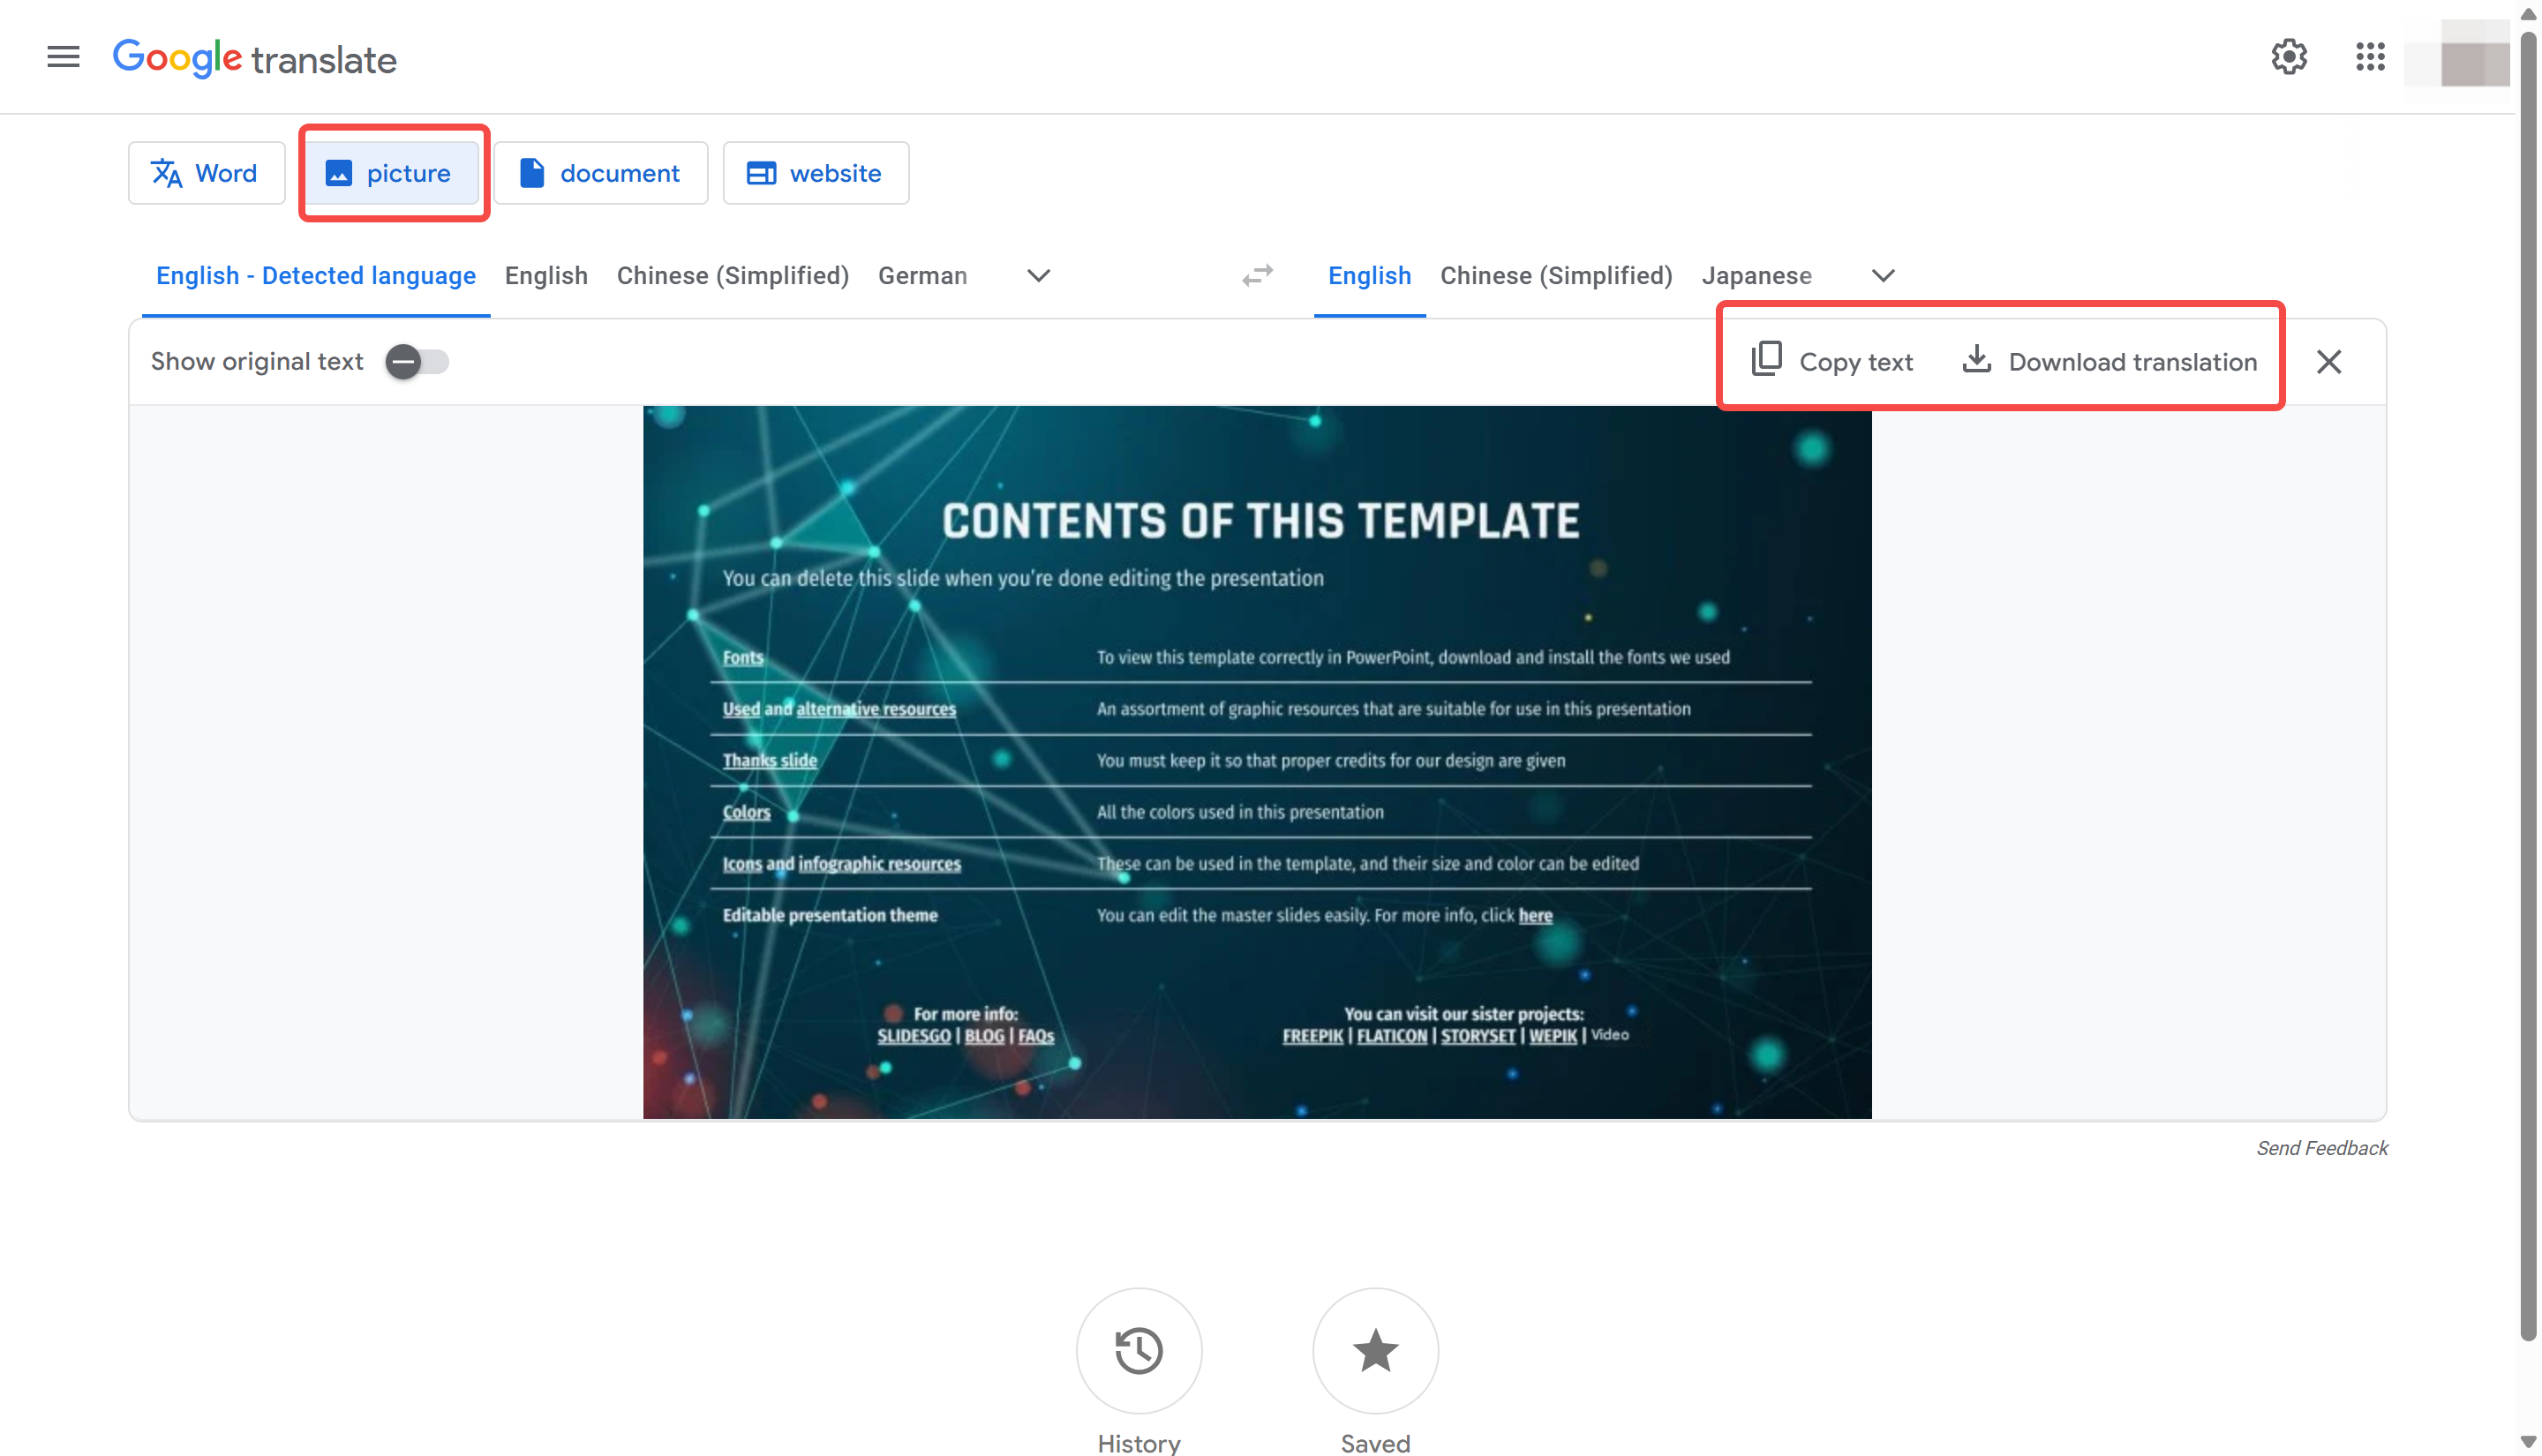Expand the source language dropdown
The image size is (2542, 1456).
pos(1038,276)
